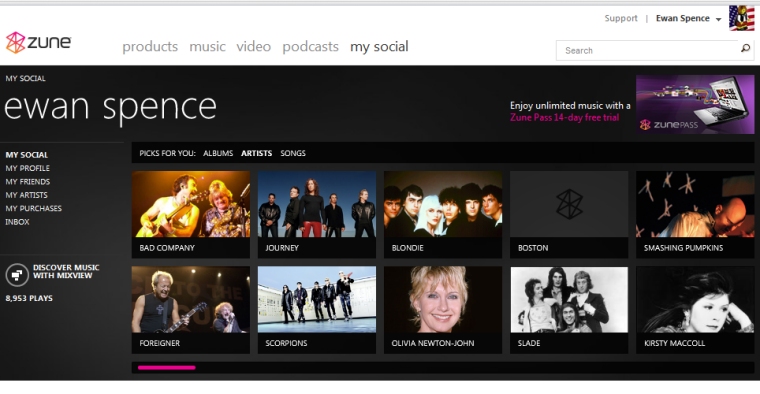The image size is (760, 394).
Task: Open the Journey artist thumbnail
Action: (x=317, y=204)
